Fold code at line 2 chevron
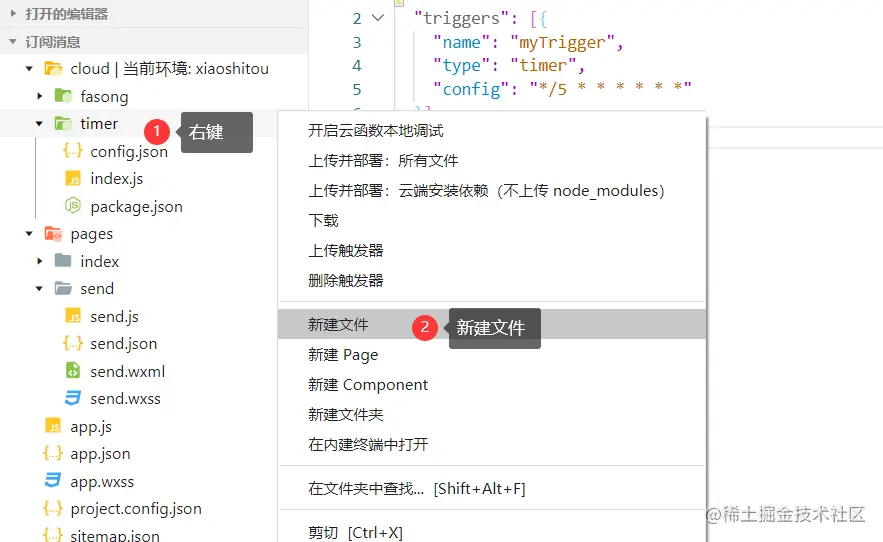The height and width of the screenshot is (542, 883). click(x=378, y=18)
